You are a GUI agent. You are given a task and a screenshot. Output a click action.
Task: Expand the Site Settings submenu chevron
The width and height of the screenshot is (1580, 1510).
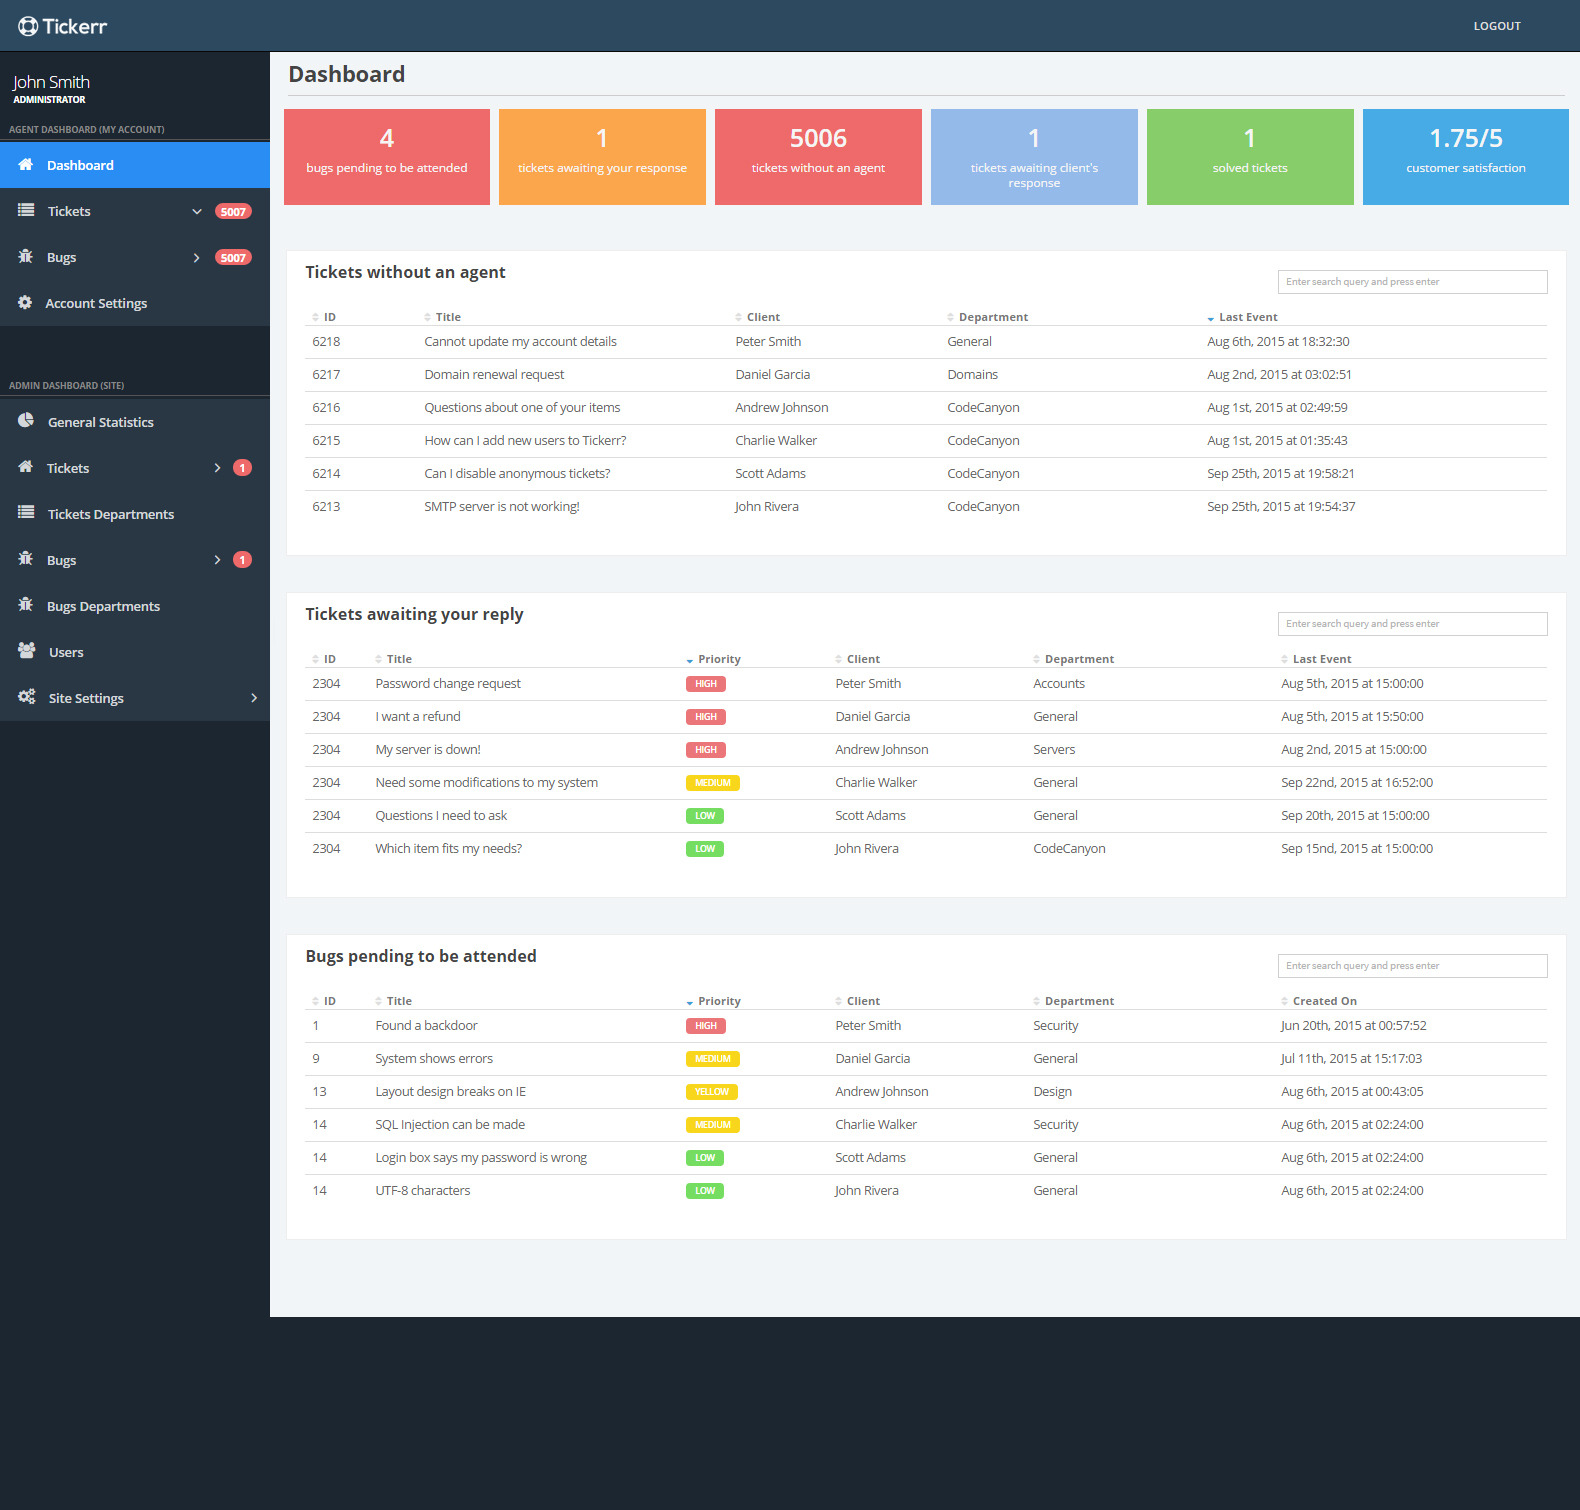(254, 698)
